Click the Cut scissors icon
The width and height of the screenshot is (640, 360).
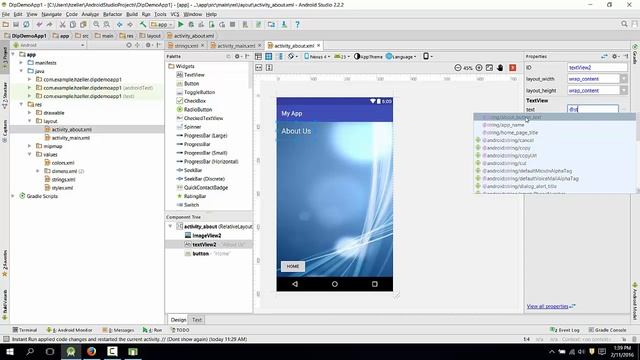tap(62, 24)
